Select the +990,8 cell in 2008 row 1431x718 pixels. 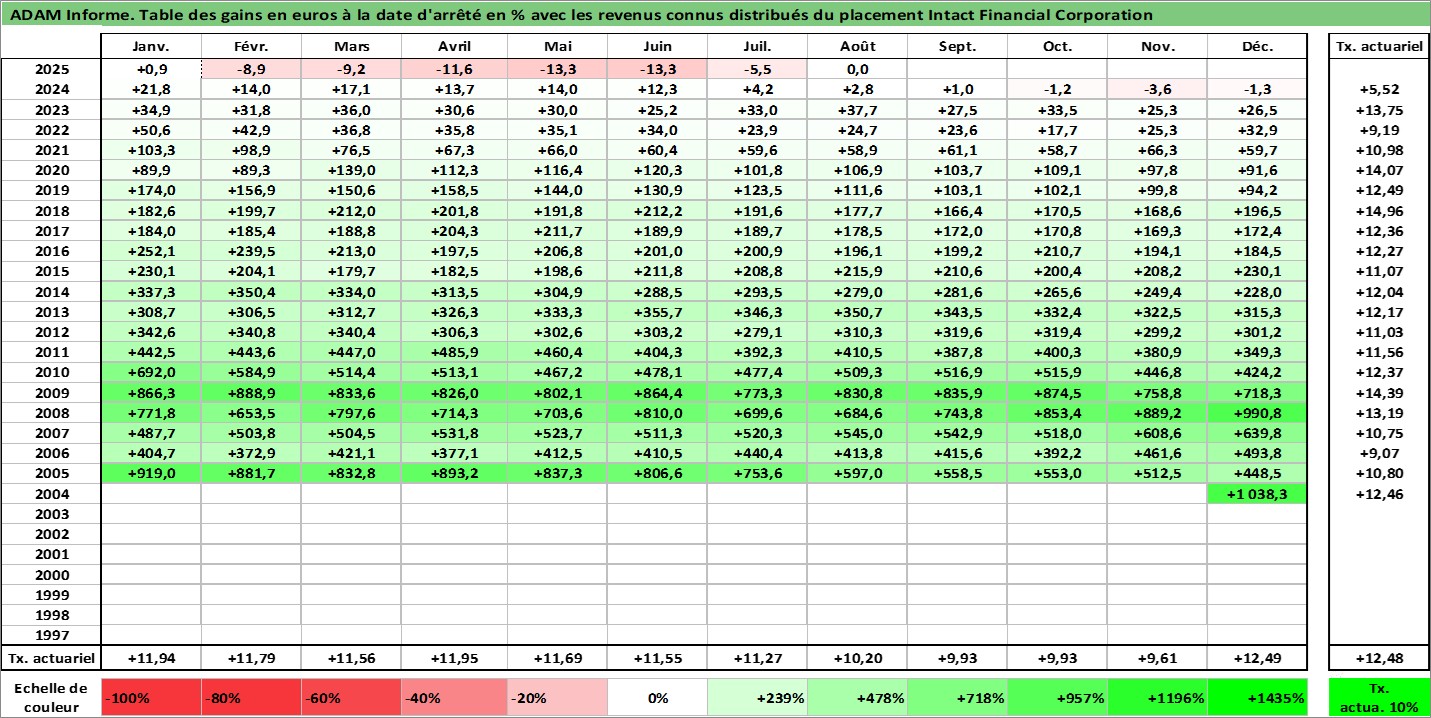point(1257,413)
